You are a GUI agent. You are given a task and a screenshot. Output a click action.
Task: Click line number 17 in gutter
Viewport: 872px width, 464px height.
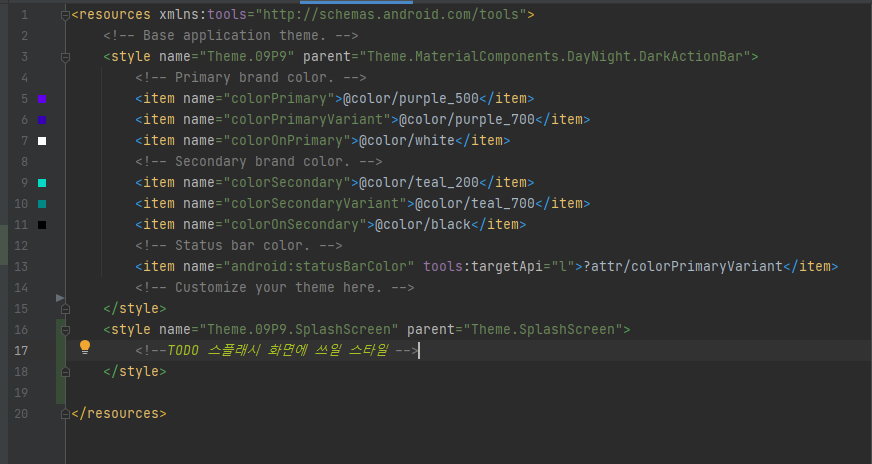pyautogui.click(x=21, y=351)
